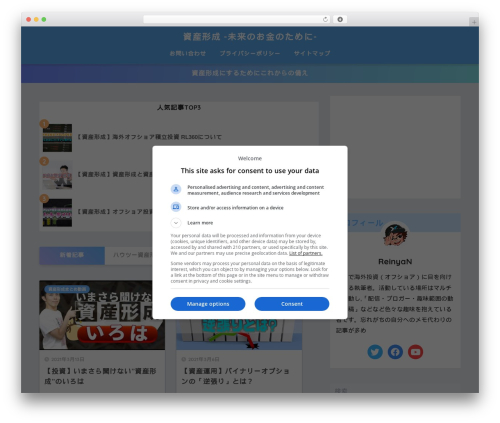Open the List of partners link
This screenshot has height=423, width=500.
point(305,253)
